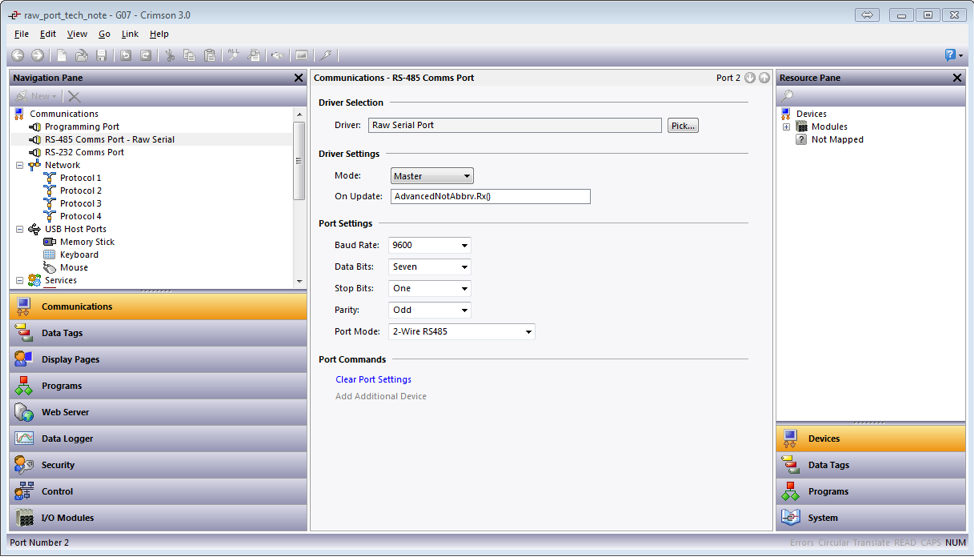
Task: Click the ALL wand toolbar icon
Action: (x=234, y=55)
